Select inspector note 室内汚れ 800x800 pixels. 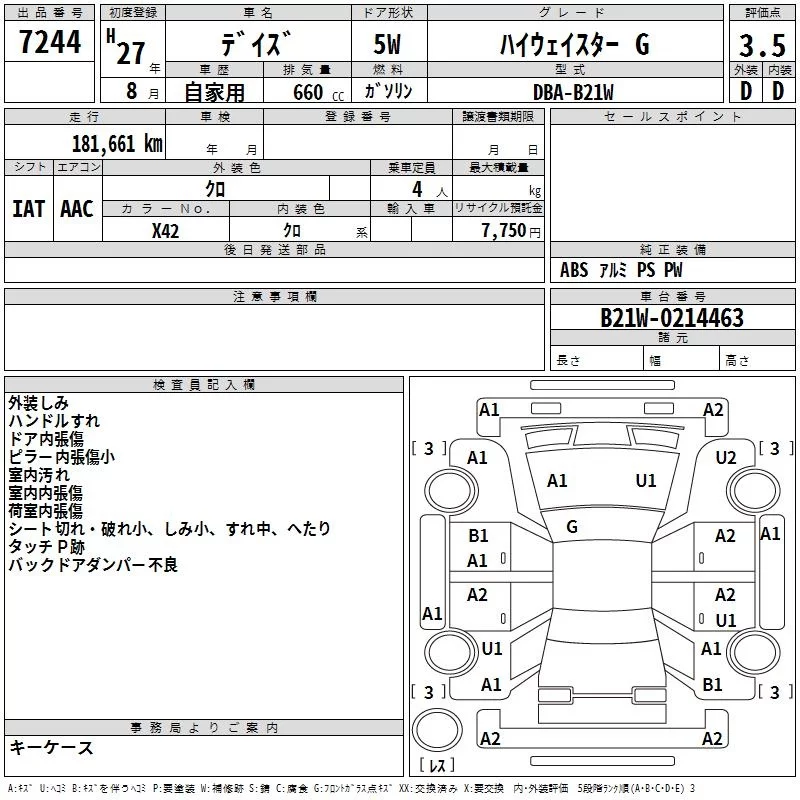38,475
